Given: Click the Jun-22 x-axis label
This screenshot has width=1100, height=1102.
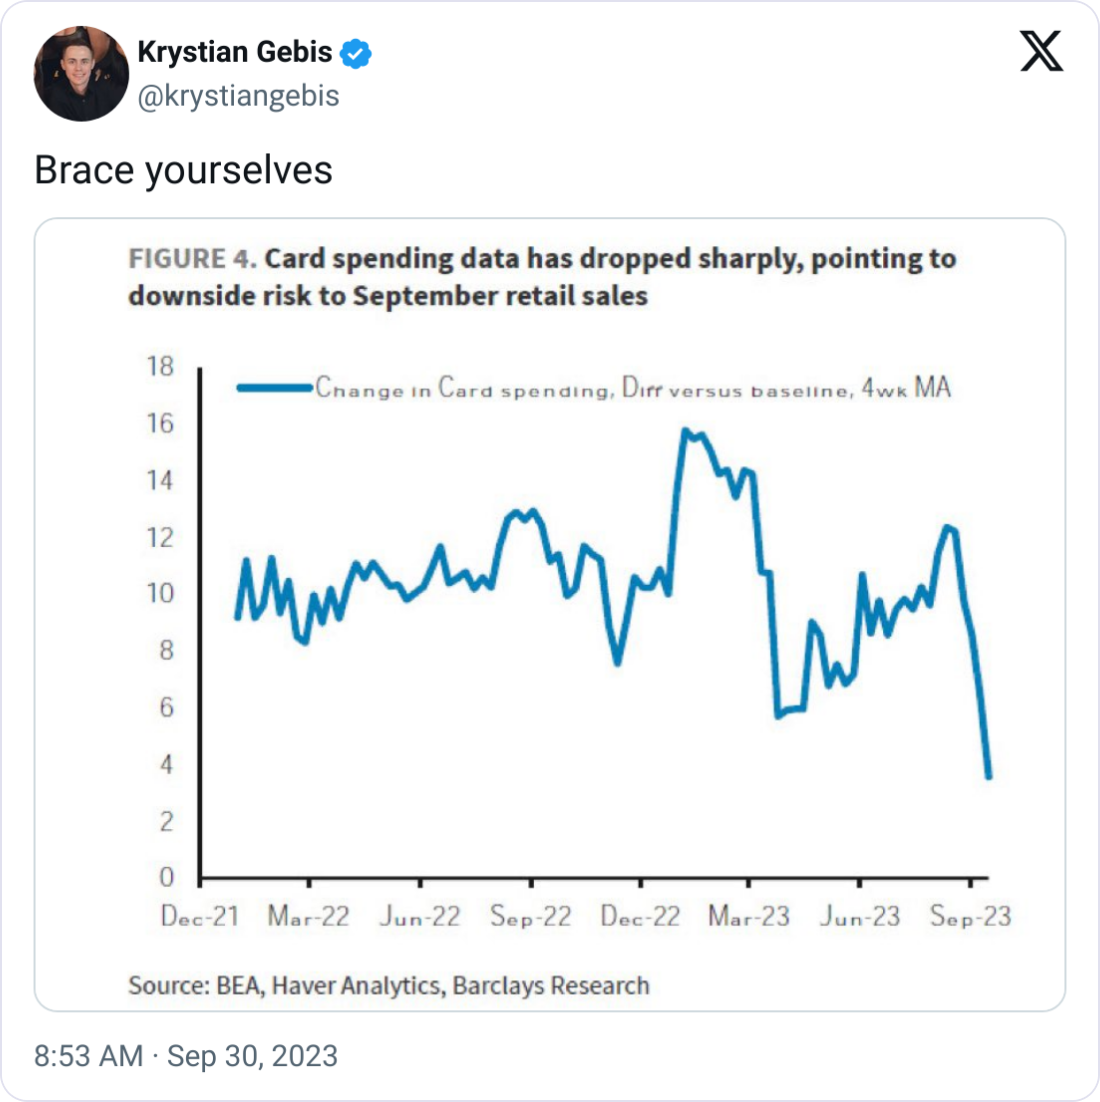Looking at the screenshot, I should pos(420,916).
